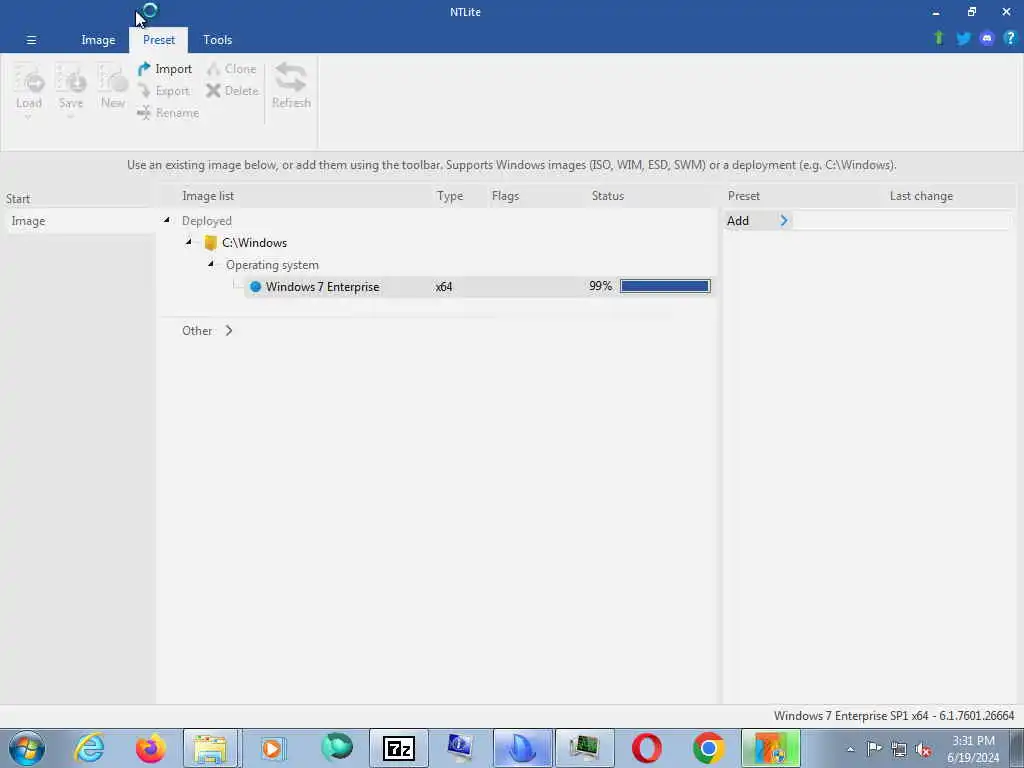
Task: Open dropdown arrow under the Save button
Action: click(70, 117)
